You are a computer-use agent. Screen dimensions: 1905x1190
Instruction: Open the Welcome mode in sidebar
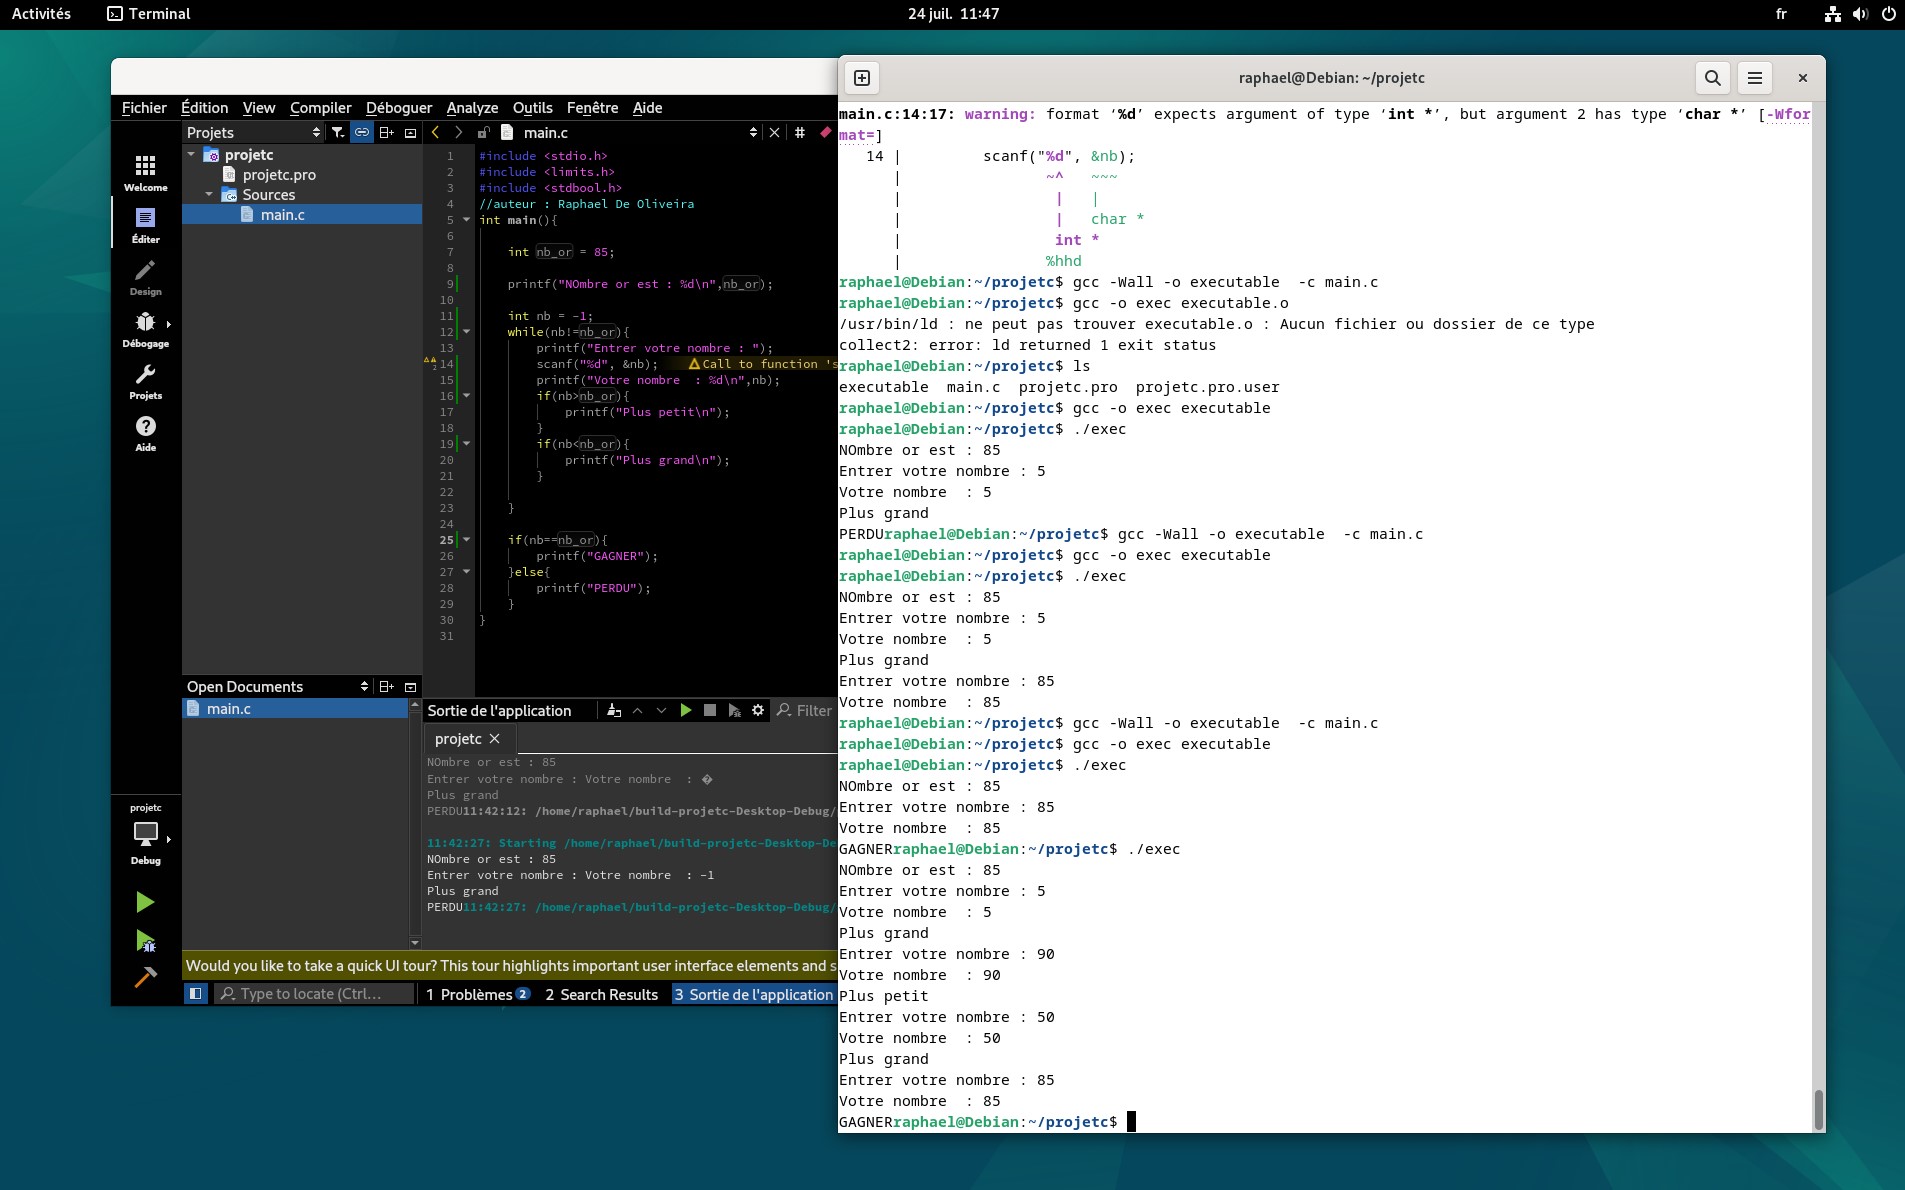145,172
